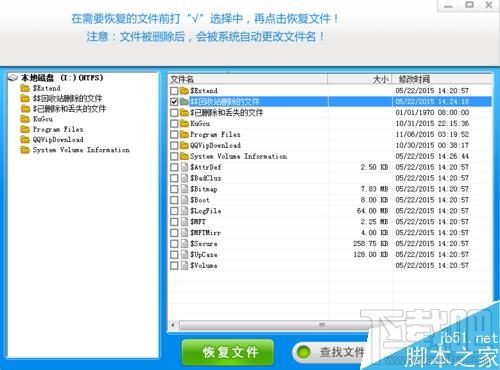This screenshot has width=500, height=370.
Task: Check the $Bitmap checkbox
Action: click(174, 189)
